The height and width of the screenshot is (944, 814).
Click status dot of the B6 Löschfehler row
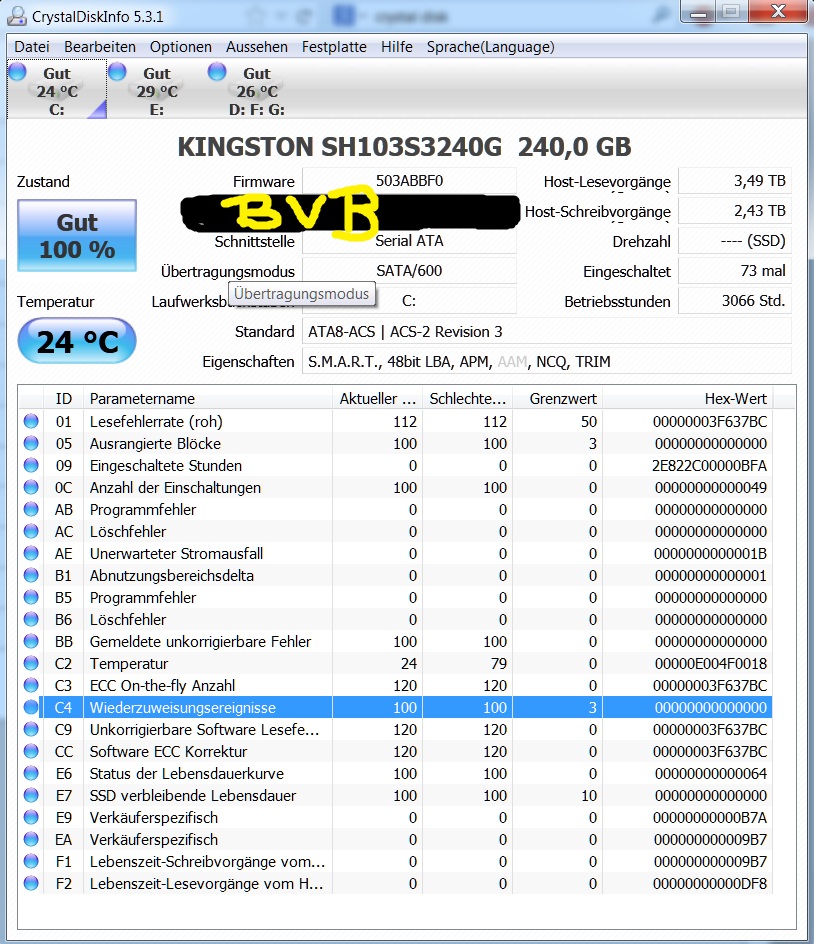31,620
